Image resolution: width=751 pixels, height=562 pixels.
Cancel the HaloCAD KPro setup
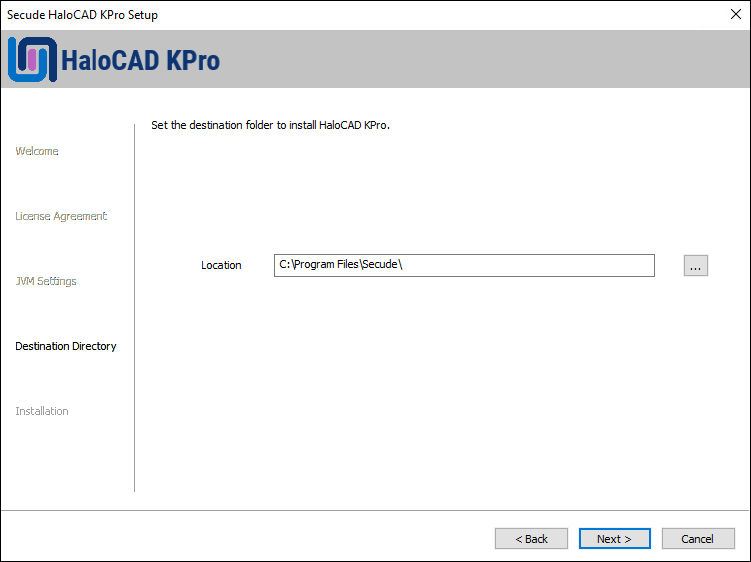point(698,539)
